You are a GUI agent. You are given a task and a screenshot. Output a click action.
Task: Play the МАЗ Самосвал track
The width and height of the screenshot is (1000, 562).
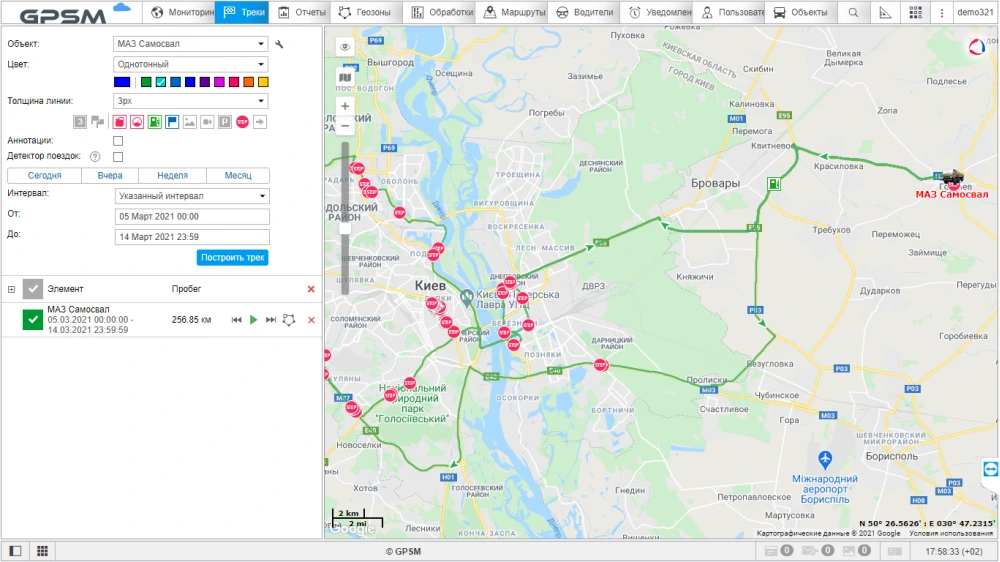coord(254,320)
